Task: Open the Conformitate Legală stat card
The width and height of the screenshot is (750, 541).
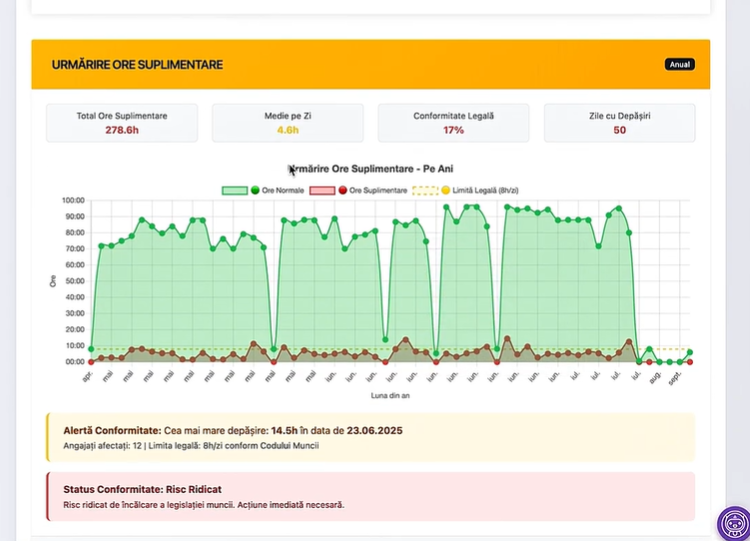Action: tap(453, 122)
